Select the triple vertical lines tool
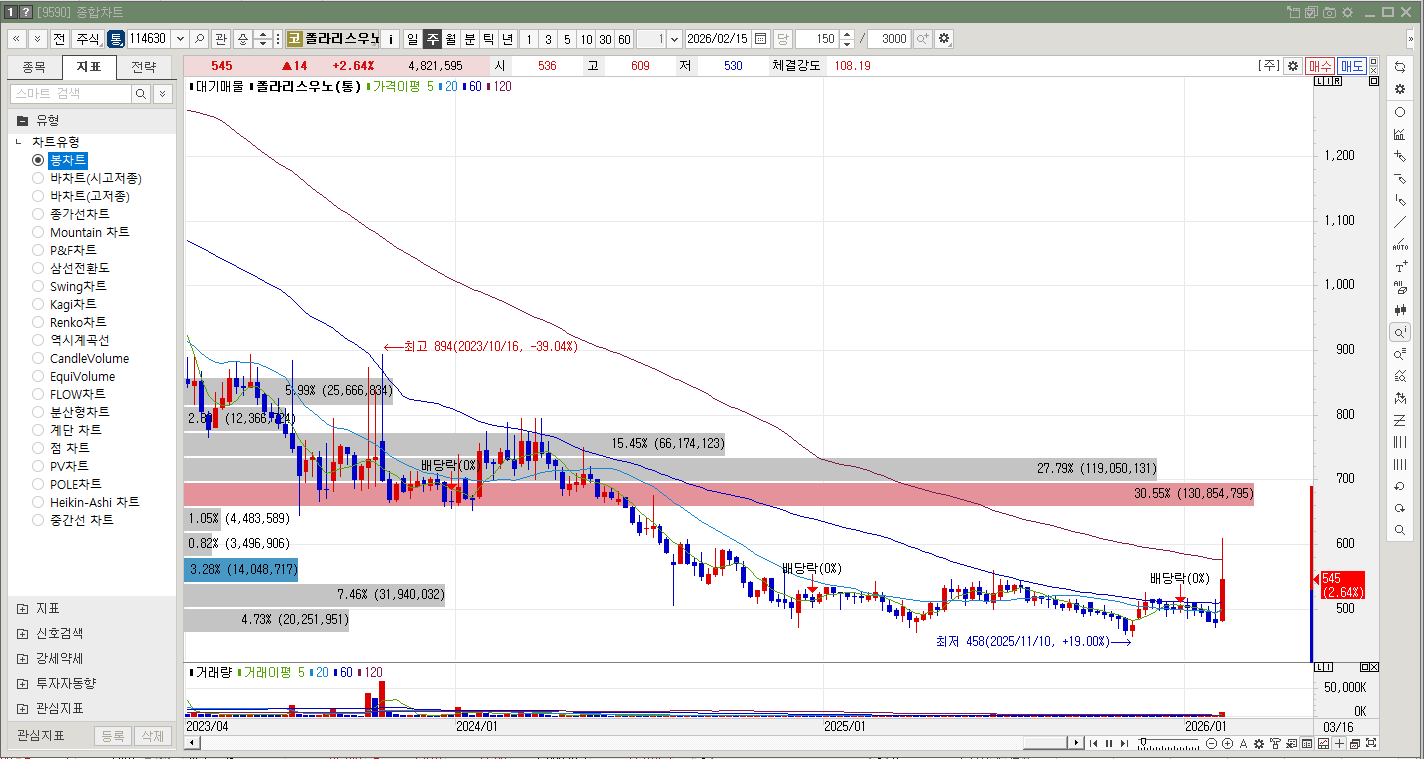The width and height of the screenshot is (1424, 759). click(1400, 442)
